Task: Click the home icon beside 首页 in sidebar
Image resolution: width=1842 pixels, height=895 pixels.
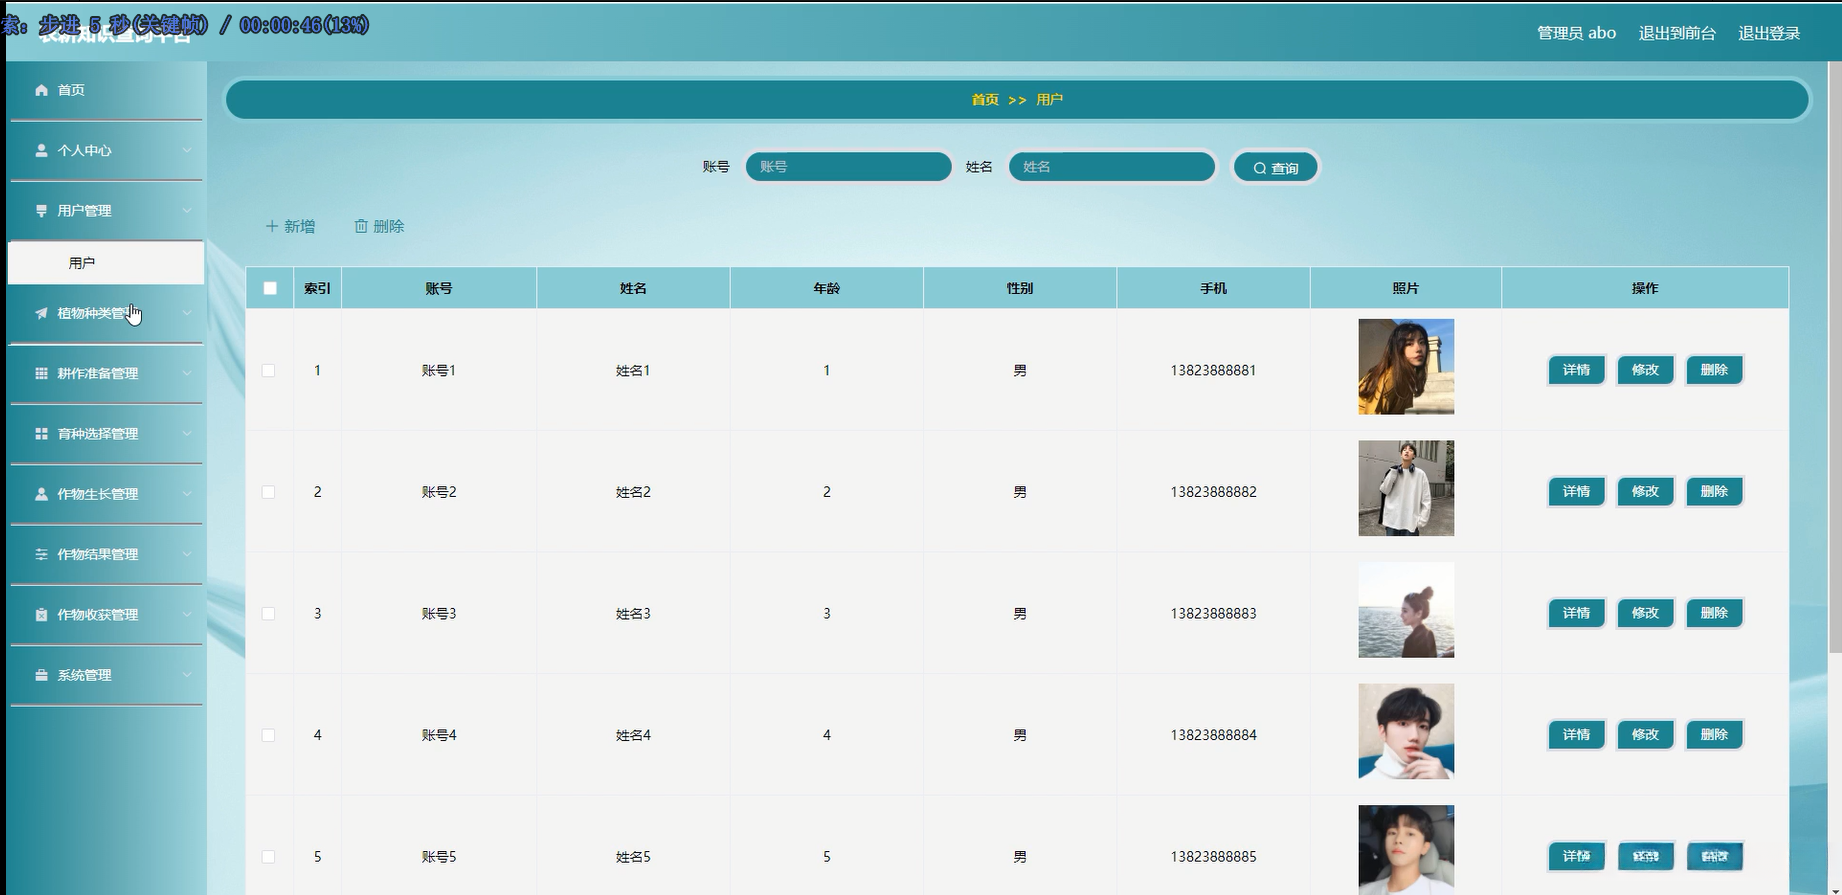Action: [x=41, y=90]
